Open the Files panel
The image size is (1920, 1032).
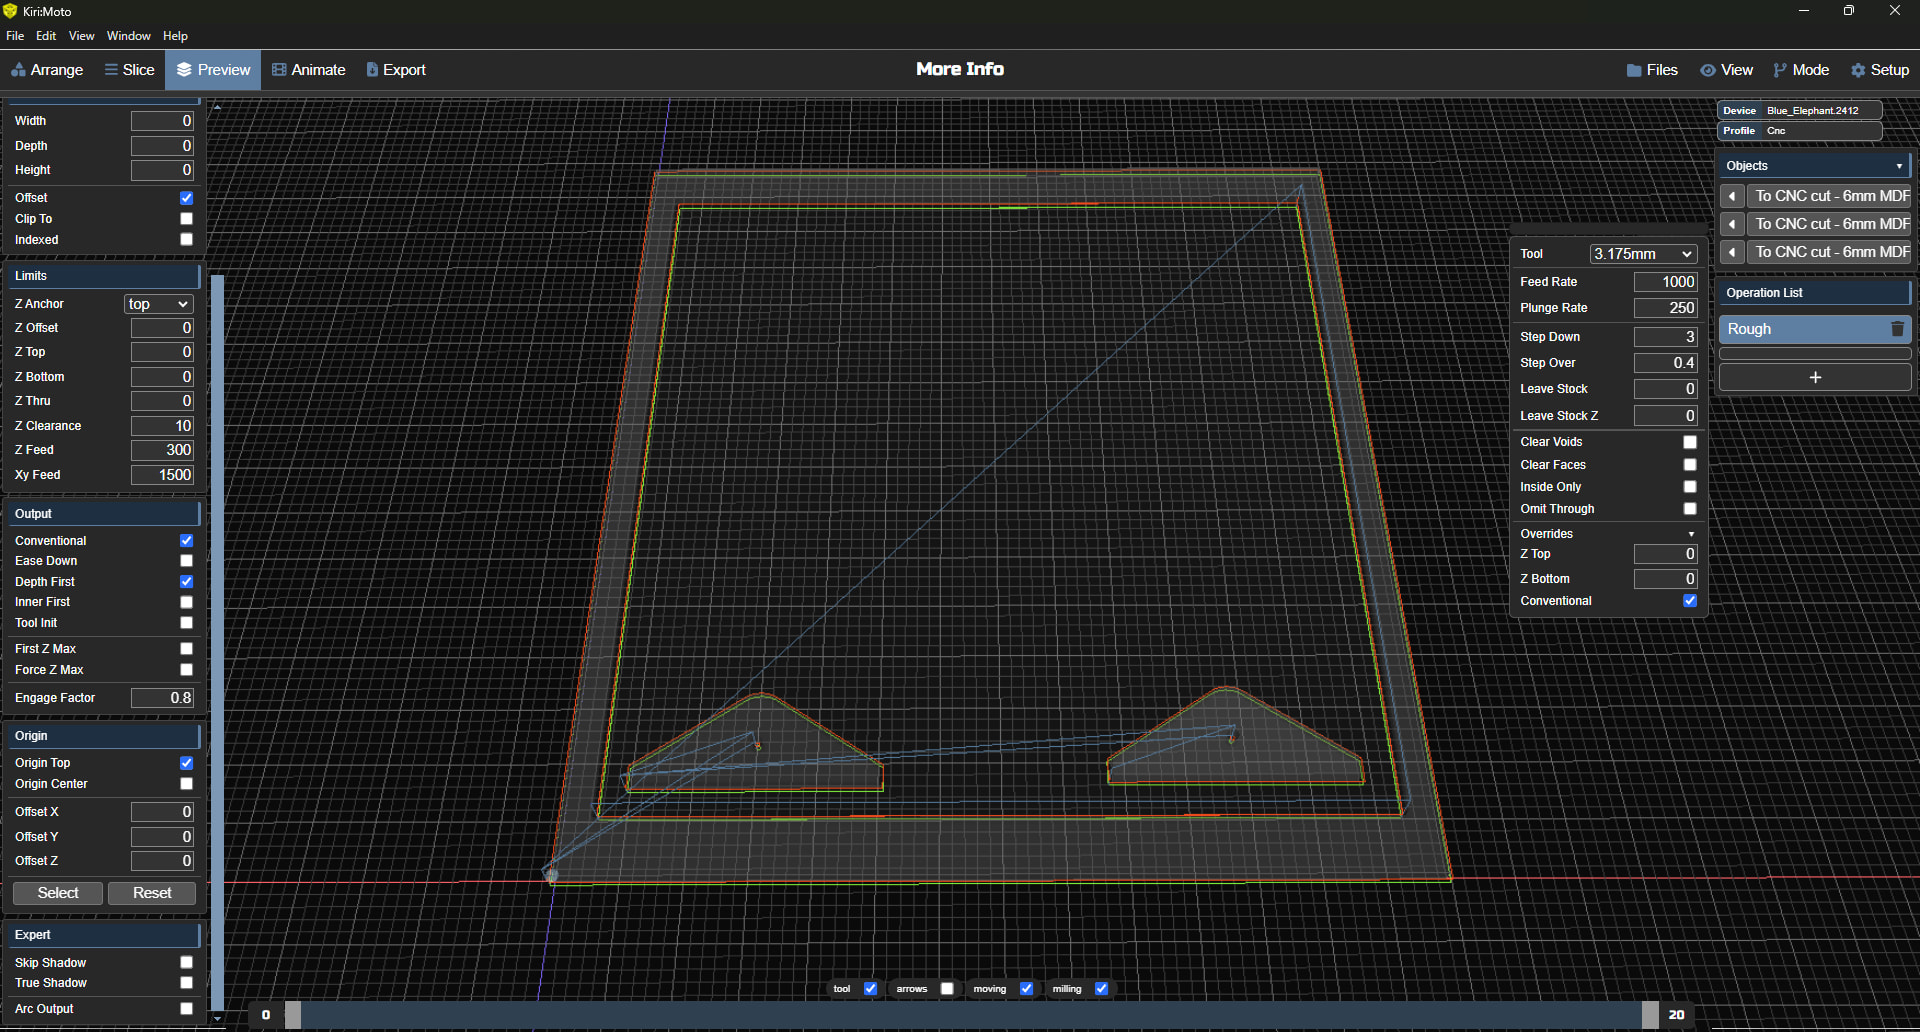[1652, 70]
